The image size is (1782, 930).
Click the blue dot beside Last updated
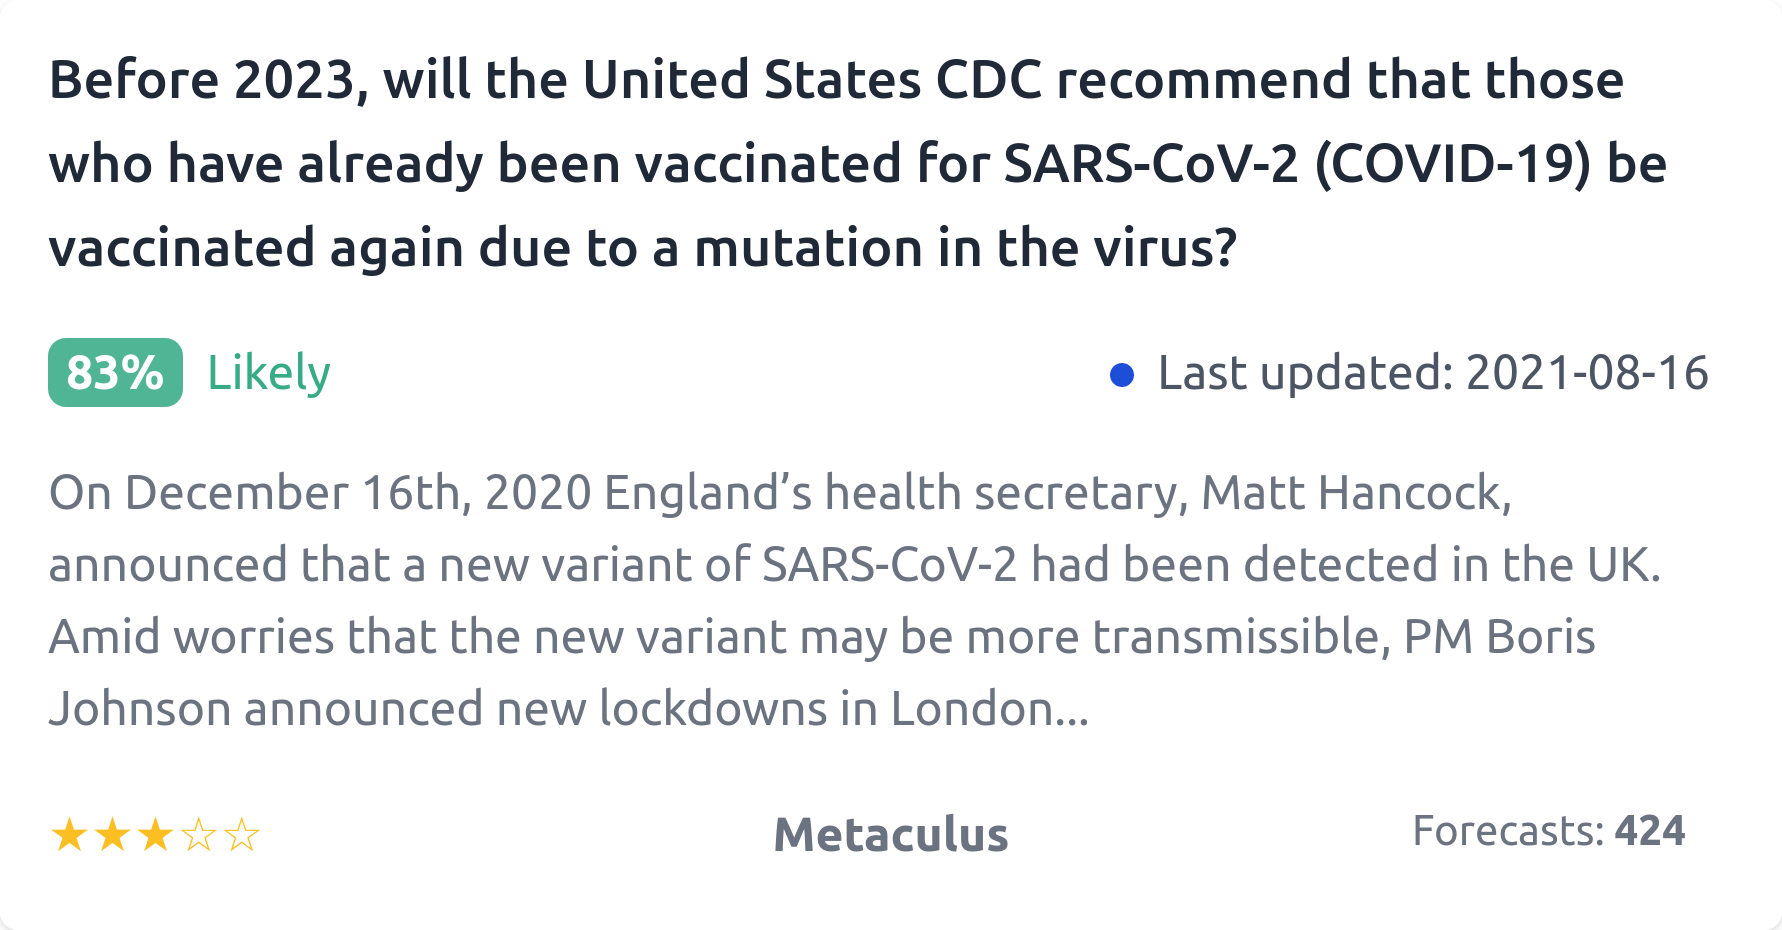point(1122,375)
